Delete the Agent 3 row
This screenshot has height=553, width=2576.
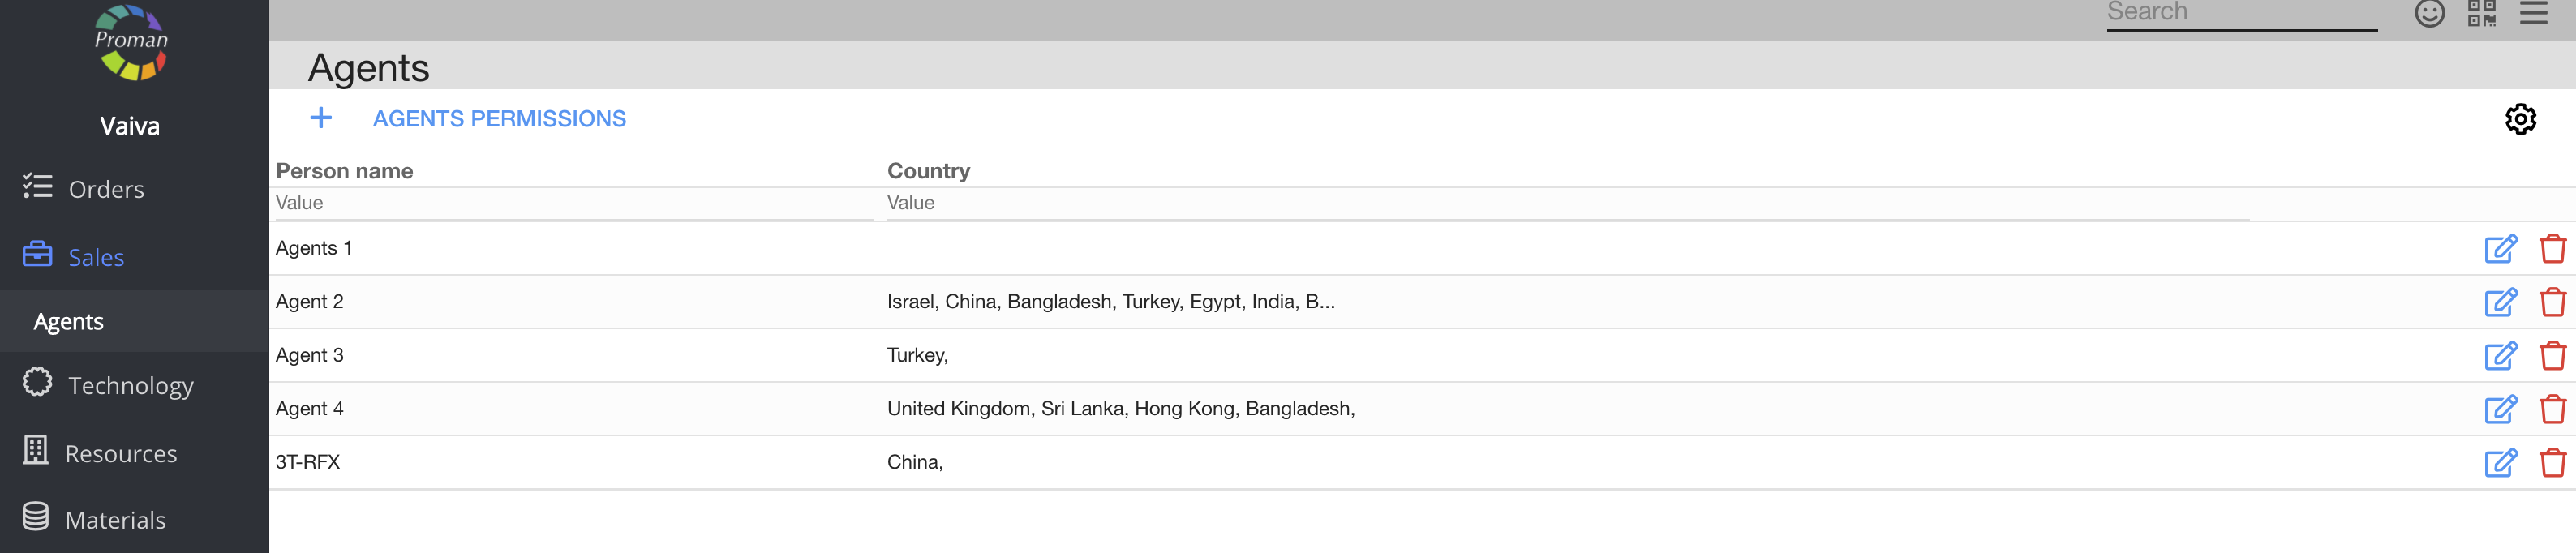(x=2552, y=355)
